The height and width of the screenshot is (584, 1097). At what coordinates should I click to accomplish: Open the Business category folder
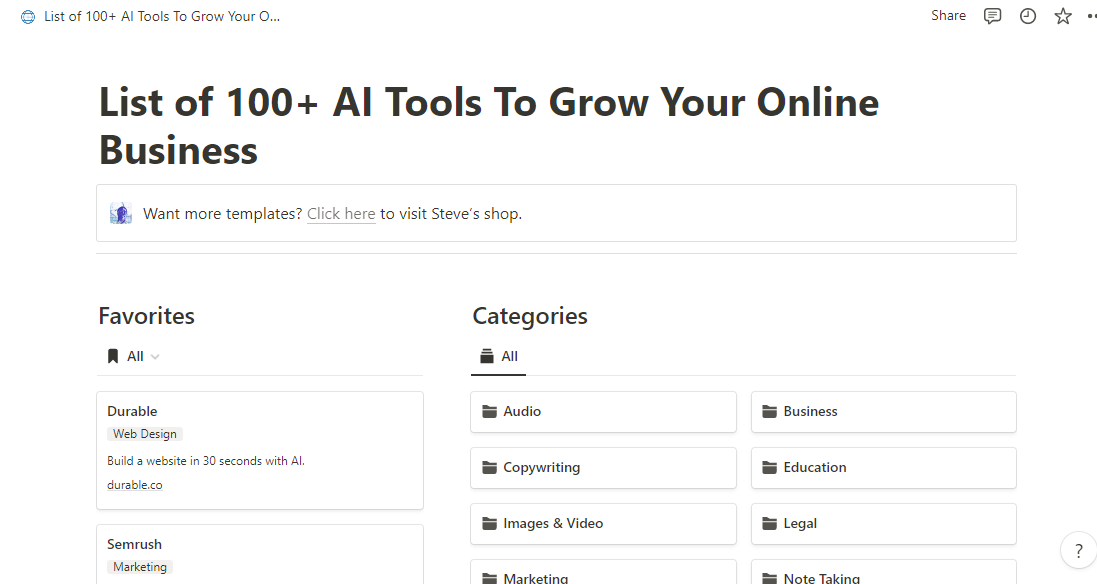tap(884, 411)
